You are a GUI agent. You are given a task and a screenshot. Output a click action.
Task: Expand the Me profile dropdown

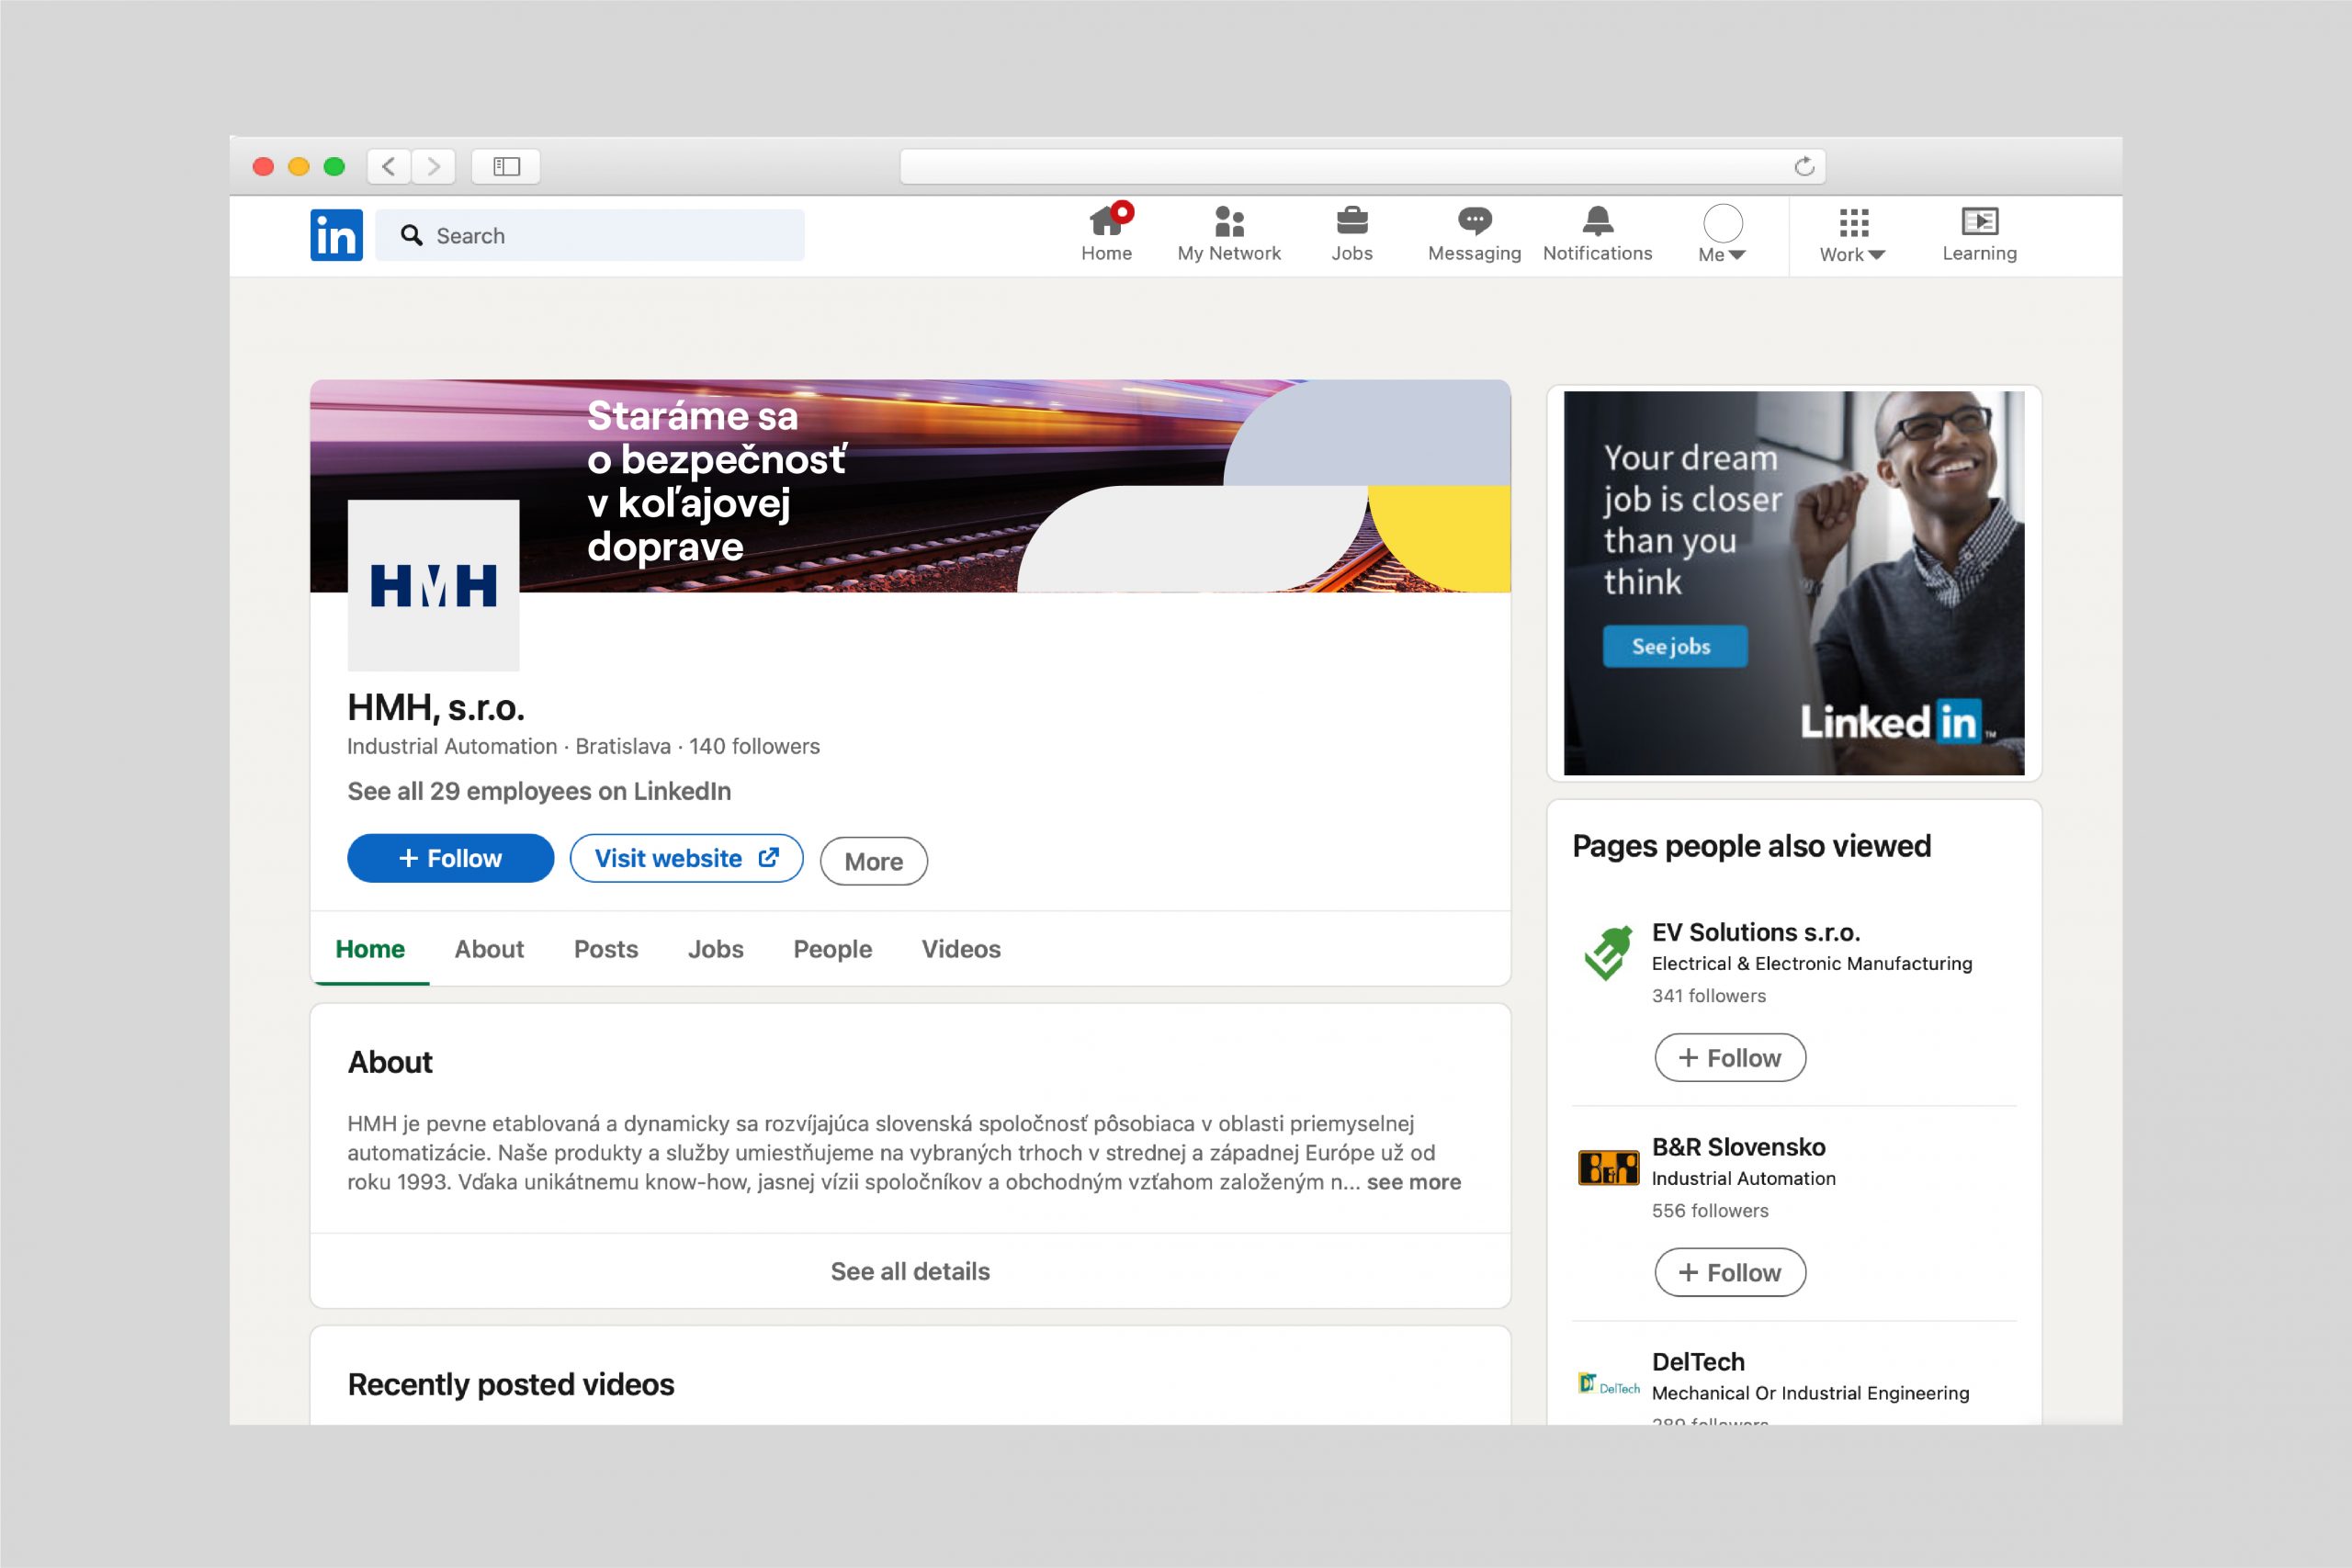1722,235
